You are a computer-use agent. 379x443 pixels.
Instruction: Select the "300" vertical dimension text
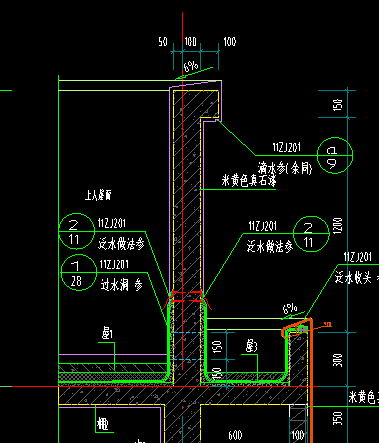pos(337,360)
